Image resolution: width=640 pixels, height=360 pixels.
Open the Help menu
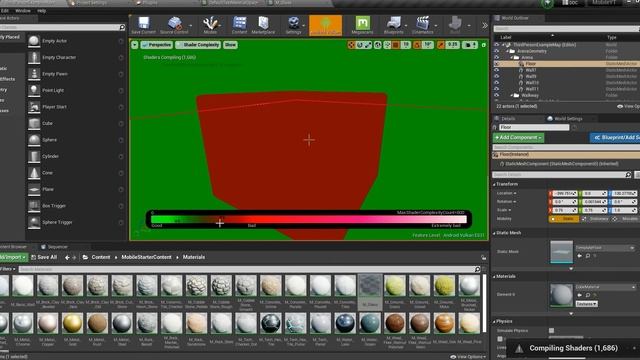click(42, 11)
